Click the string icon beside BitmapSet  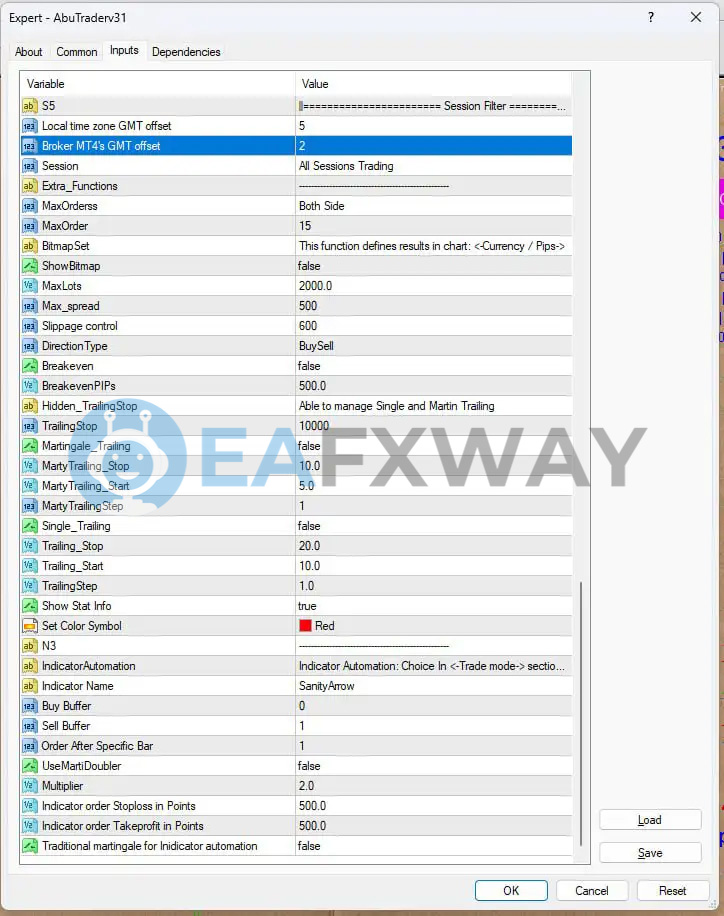[29, 246]
